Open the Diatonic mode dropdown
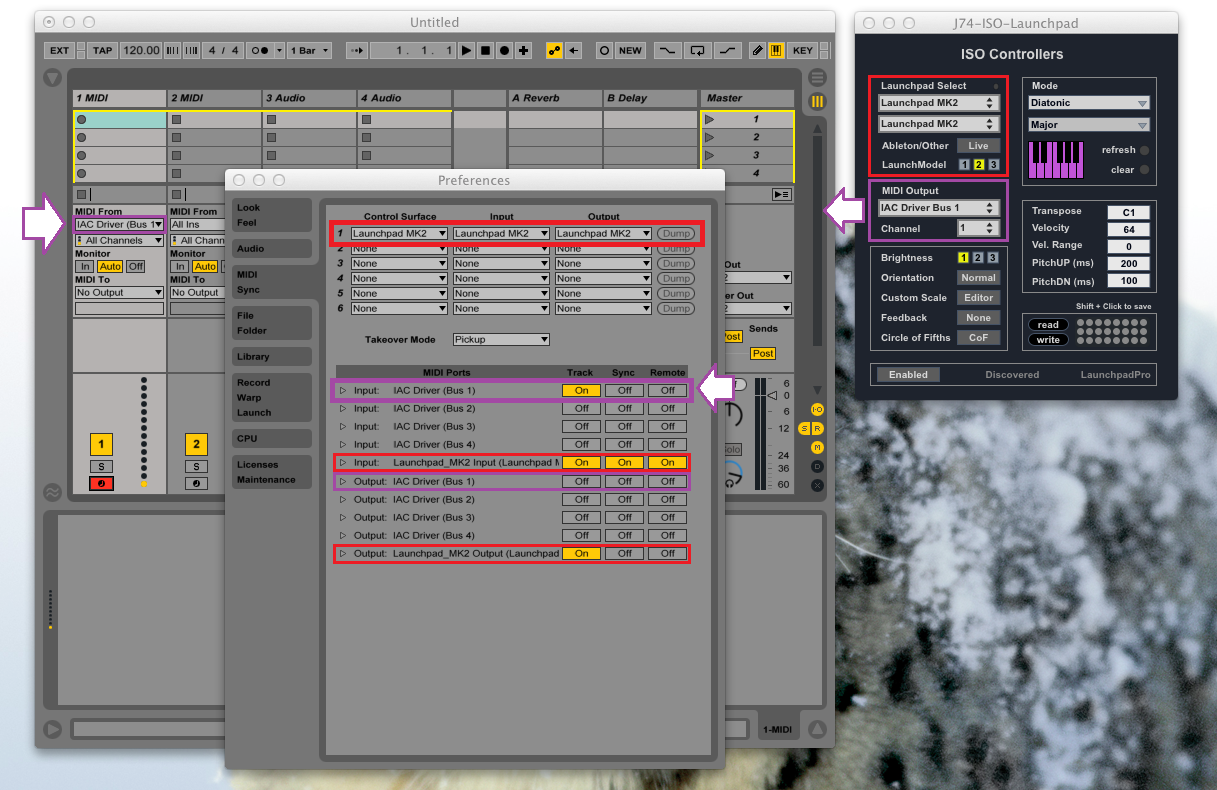 (x=1089, y=103)
